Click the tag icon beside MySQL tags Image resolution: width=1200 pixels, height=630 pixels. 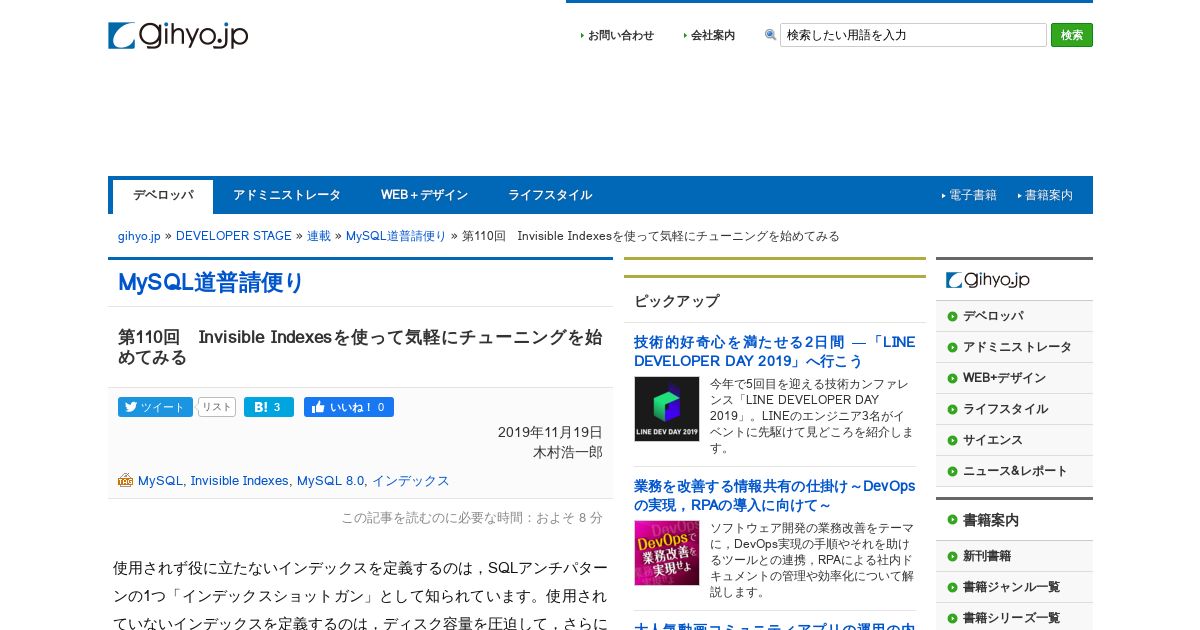[125, 480]
